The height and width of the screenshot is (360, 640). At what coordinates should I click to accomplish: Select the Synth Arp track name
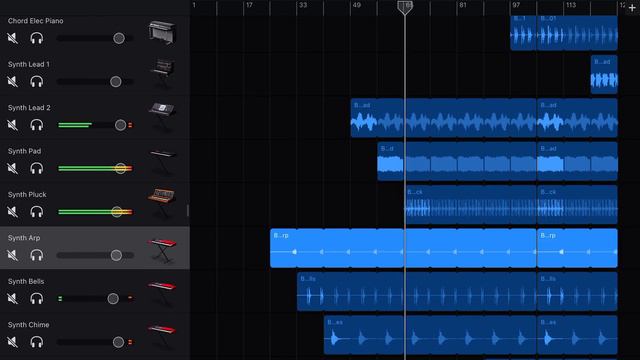[24, 238]
